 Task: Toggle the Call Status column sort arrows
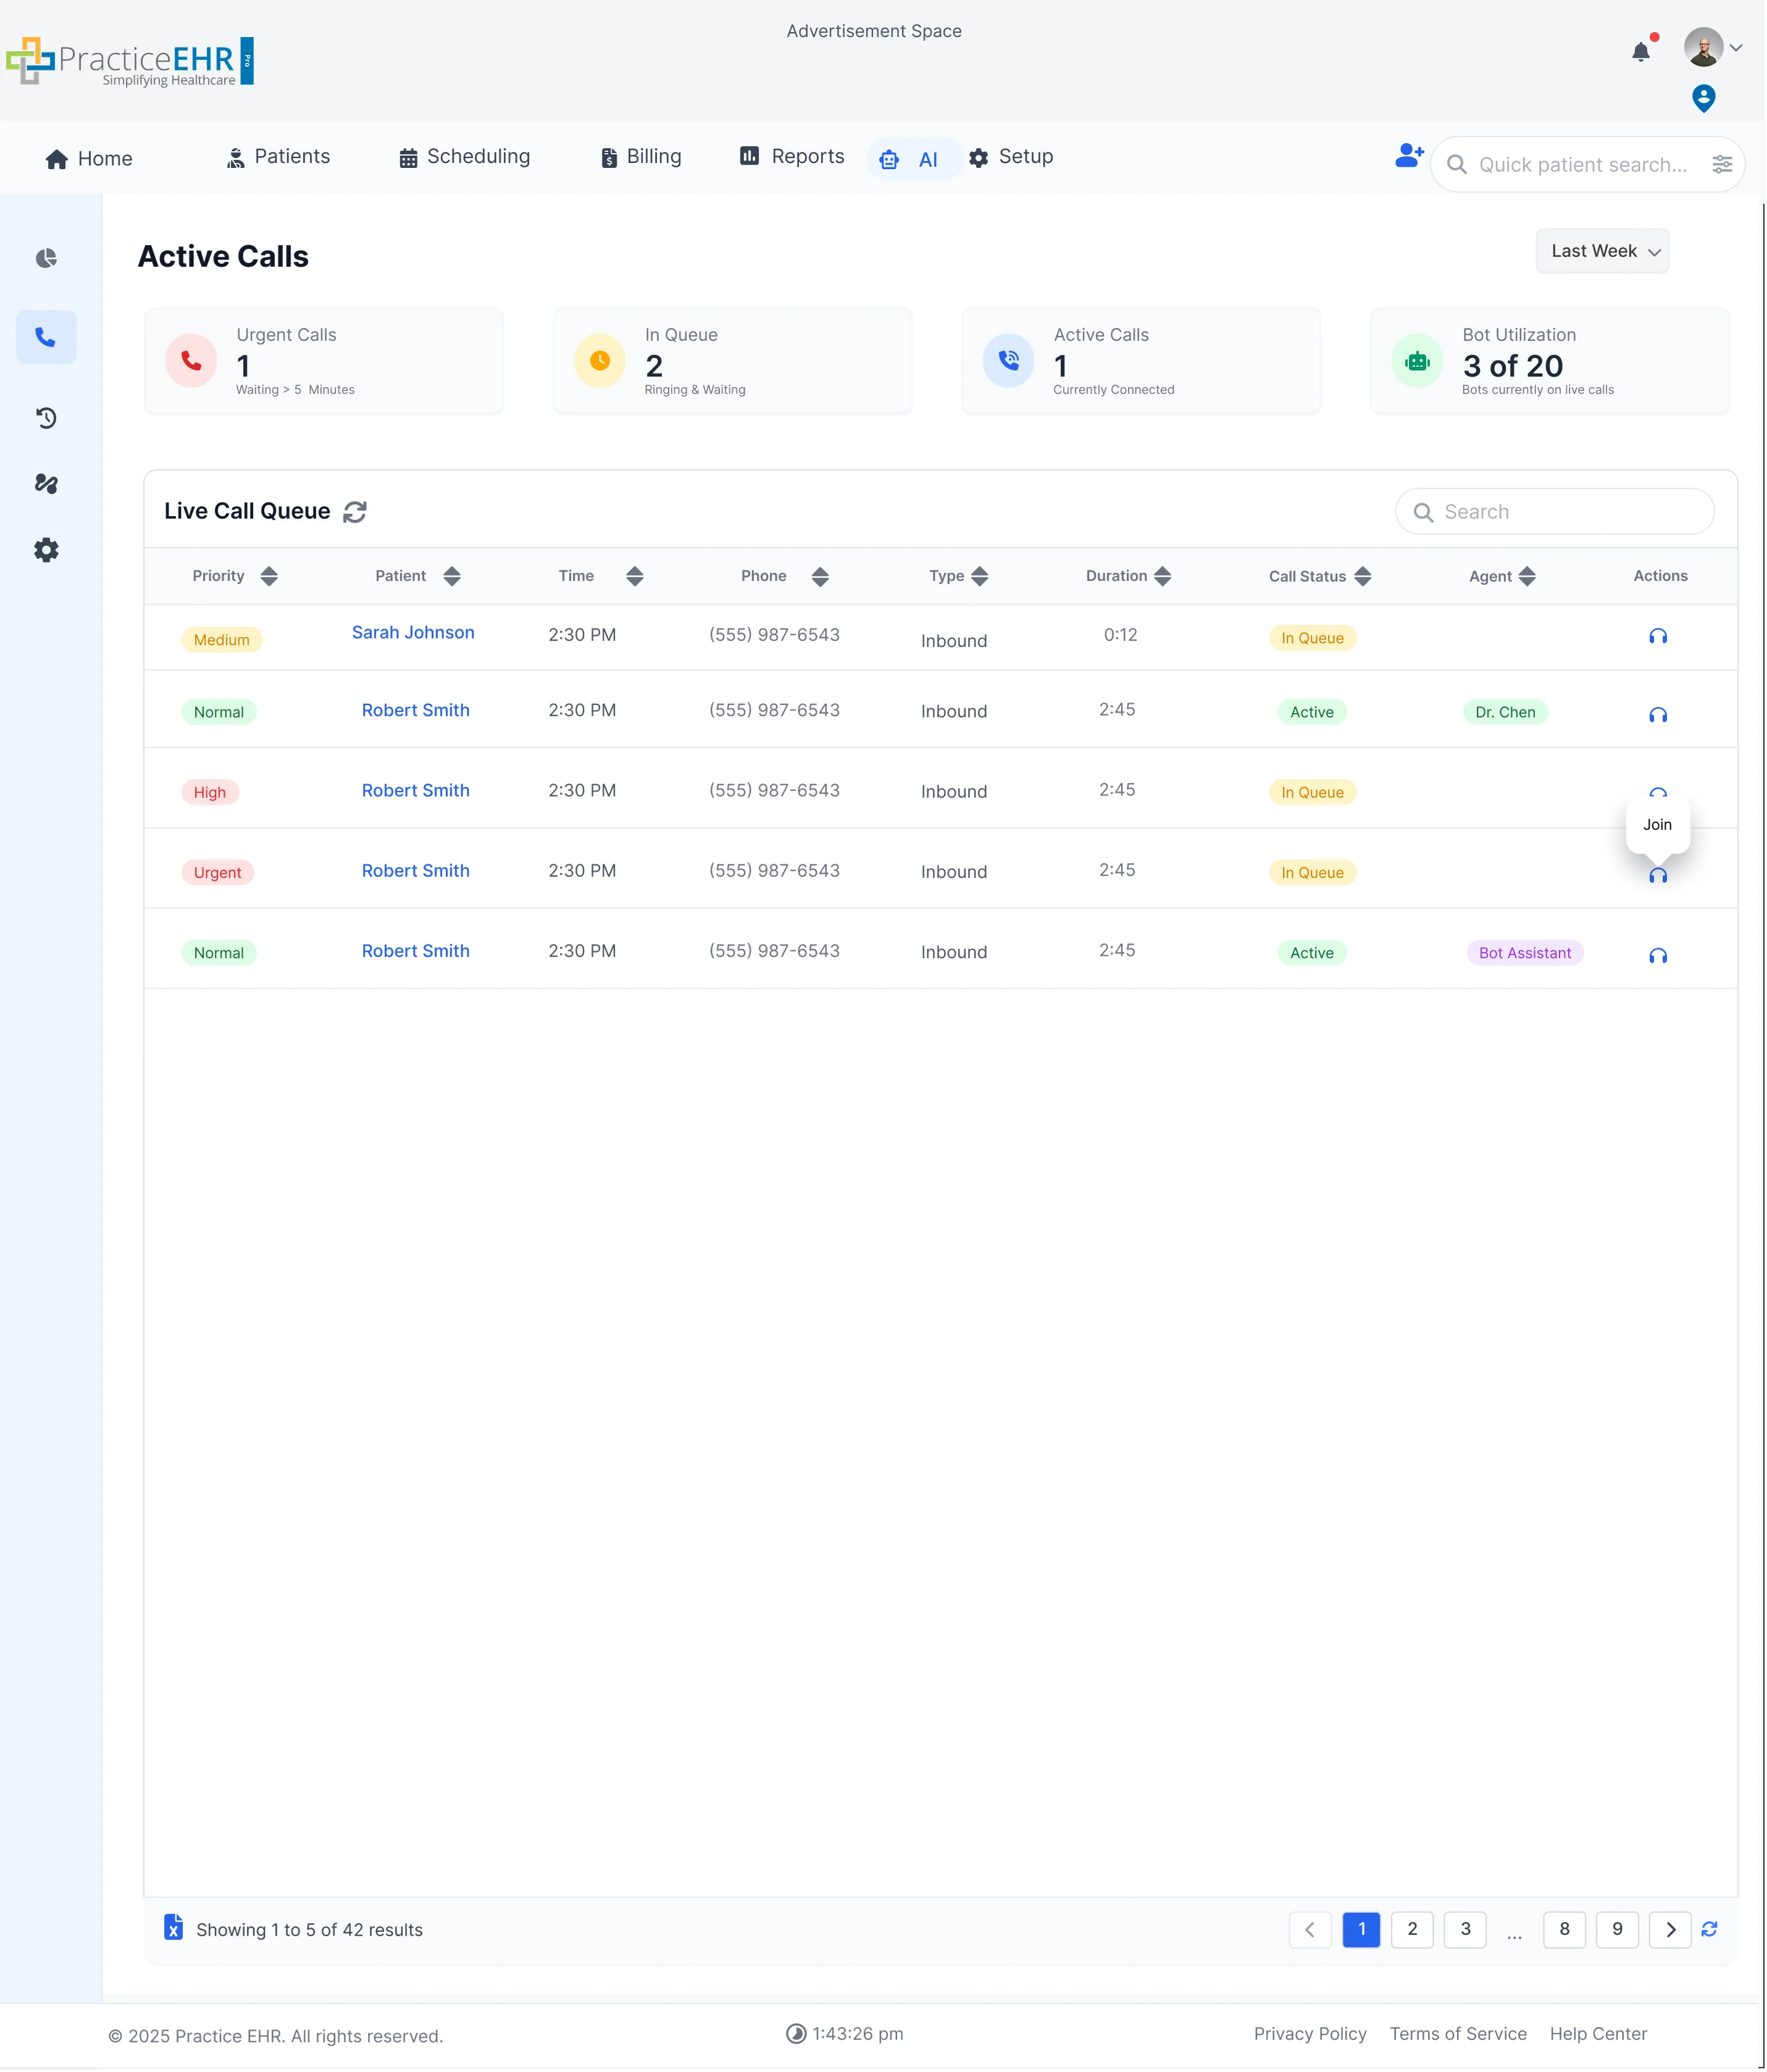pyautogui.click(x=1363, y=576)
